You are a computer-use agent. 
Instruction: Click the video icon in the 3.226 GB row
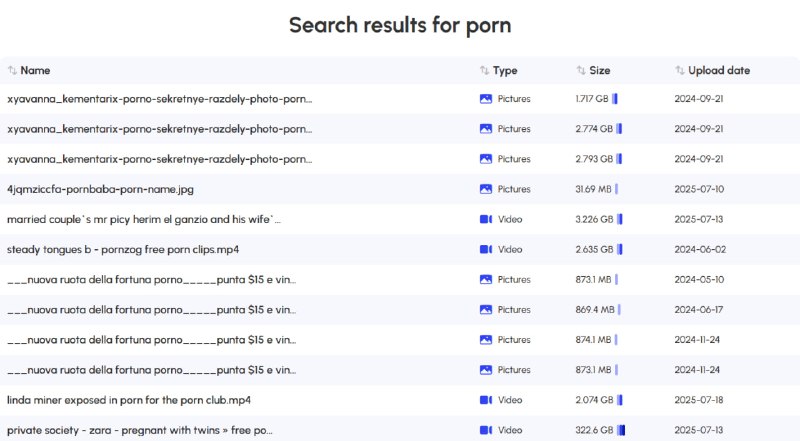point(486,219)
